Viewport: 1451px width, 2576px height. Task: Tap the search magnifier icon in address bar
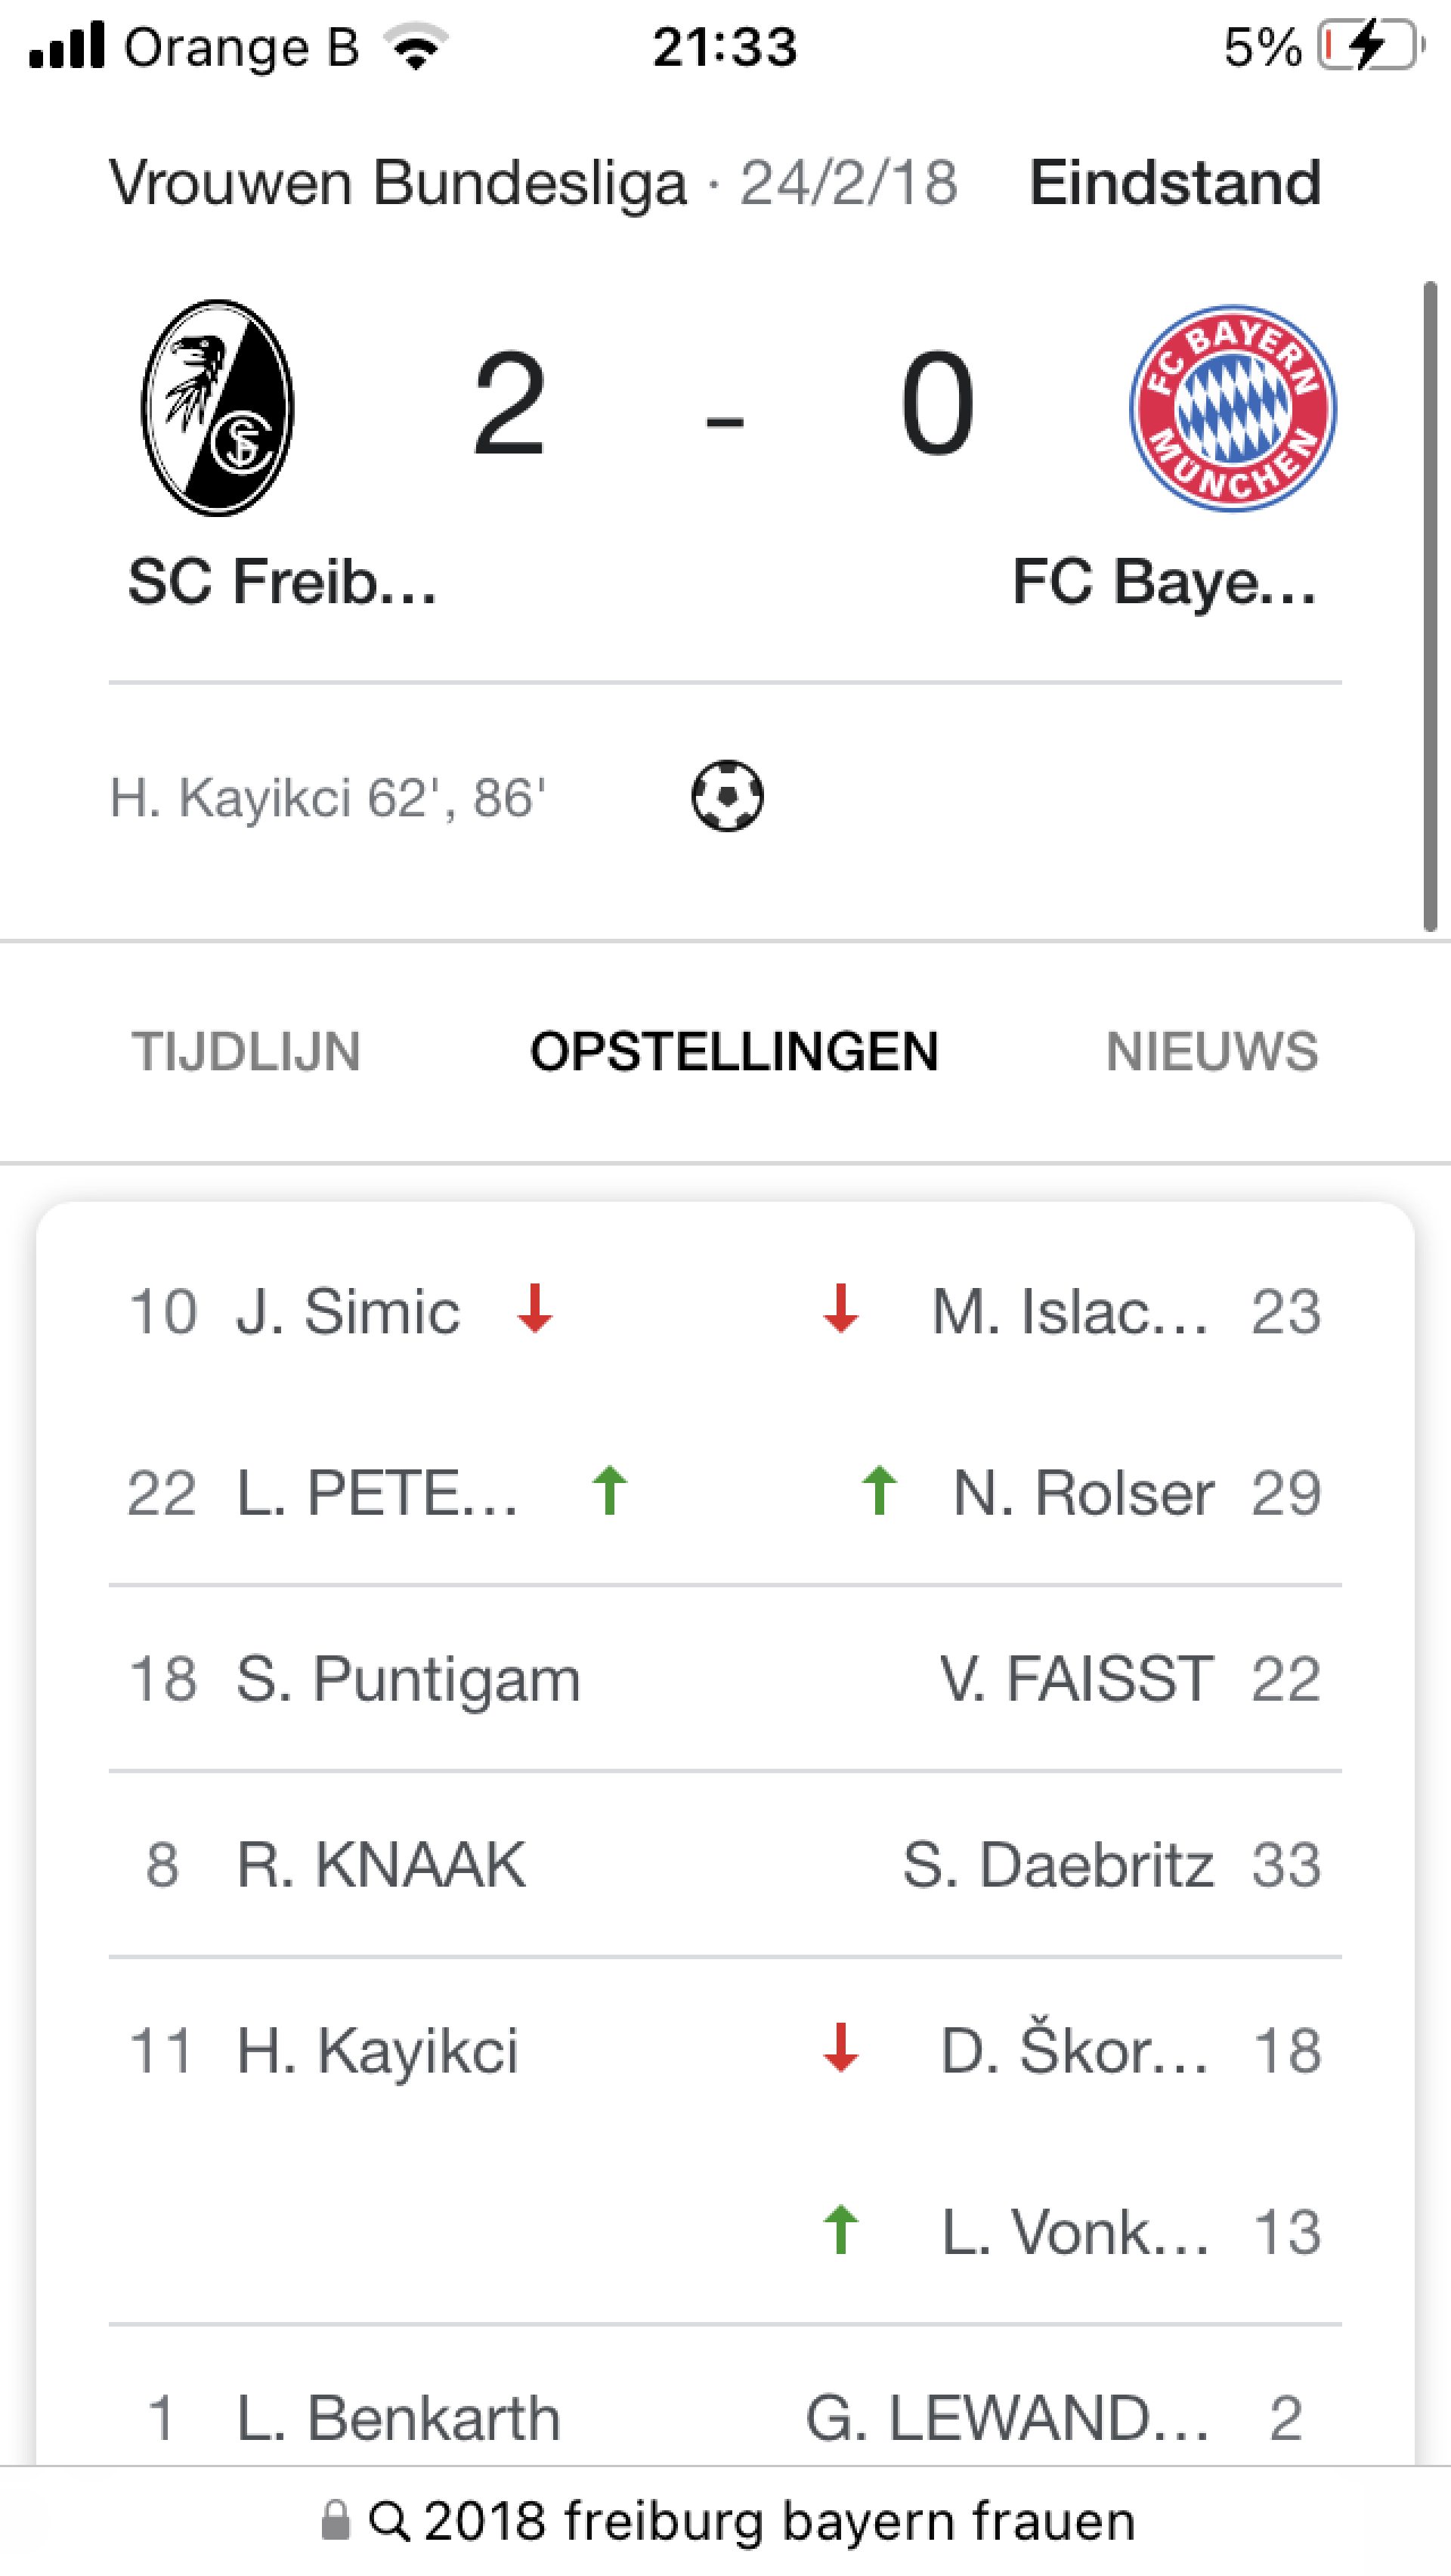coord(388,2520)
